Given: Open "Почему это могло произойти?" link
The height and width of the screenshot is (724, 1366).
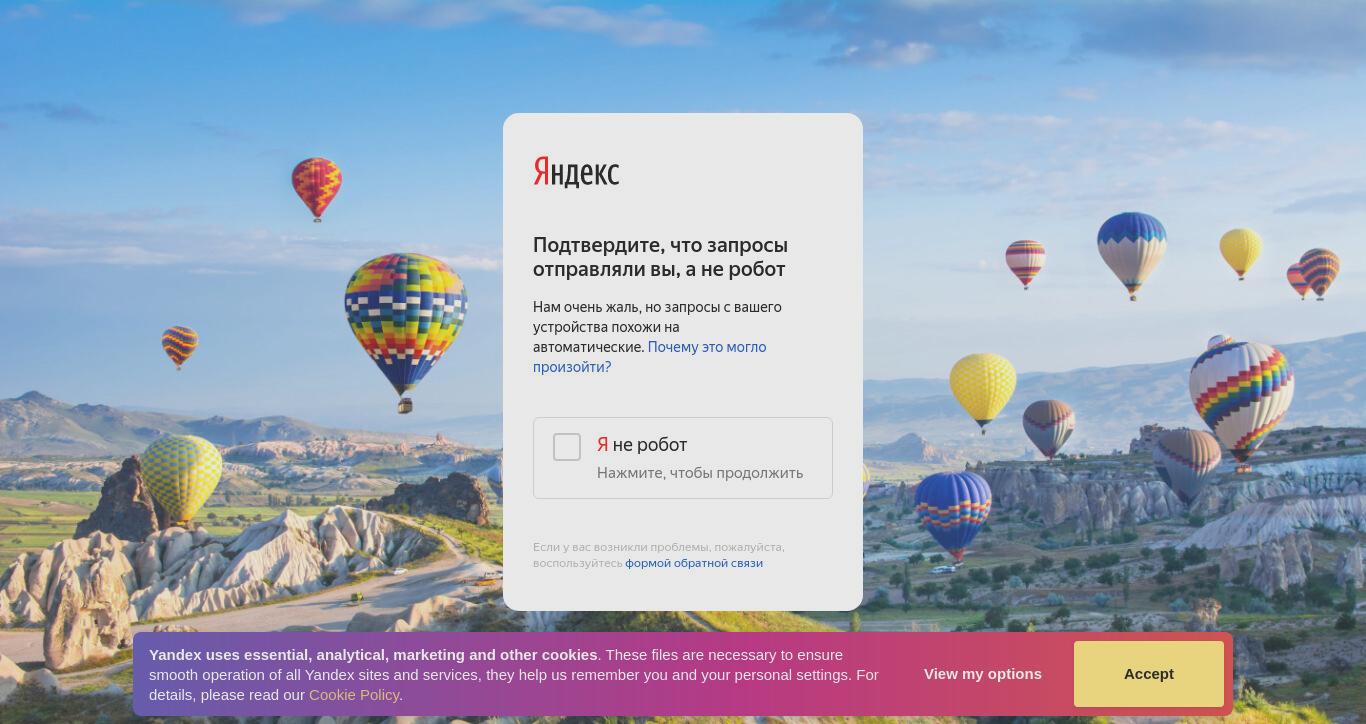Looking at the screenshot, I should [650, 357].
